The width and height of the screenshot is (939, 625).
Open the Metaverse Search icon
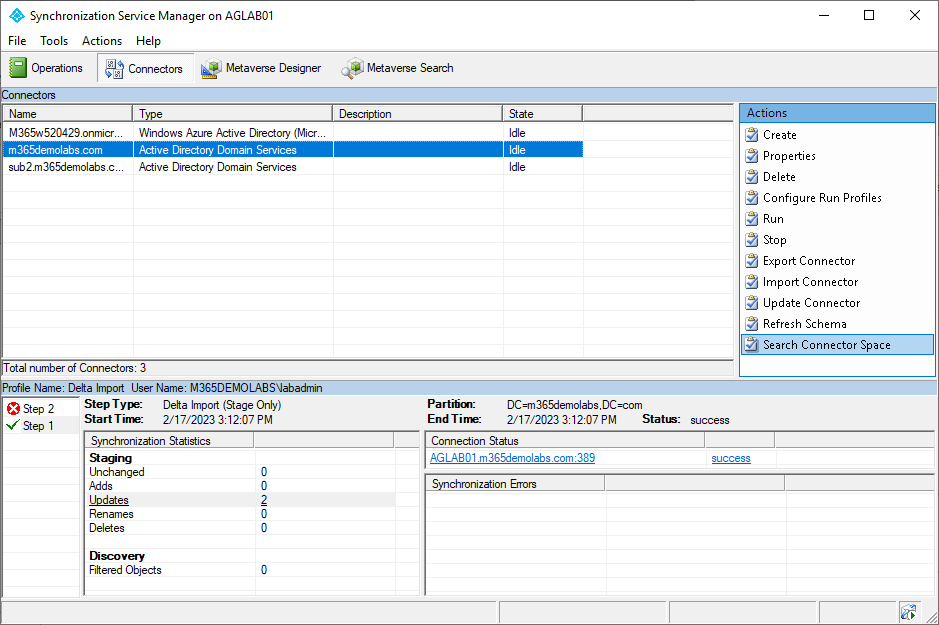click(x=352, y=68)
